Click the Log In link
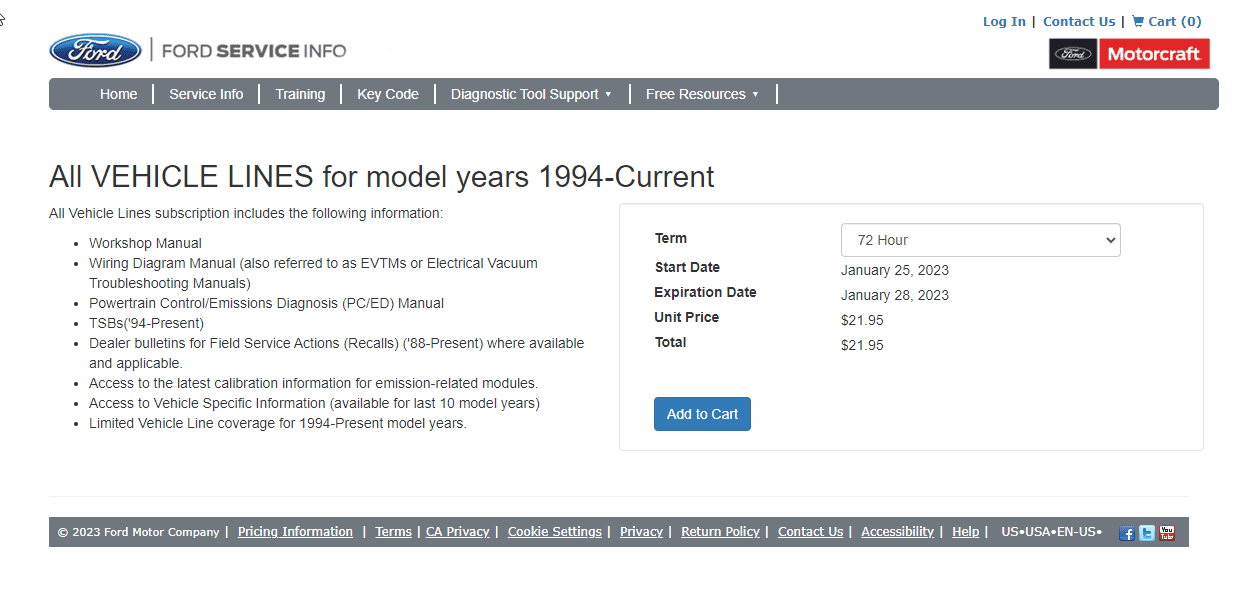Viewport: 1247px width, 594px height. [1004, 21]
